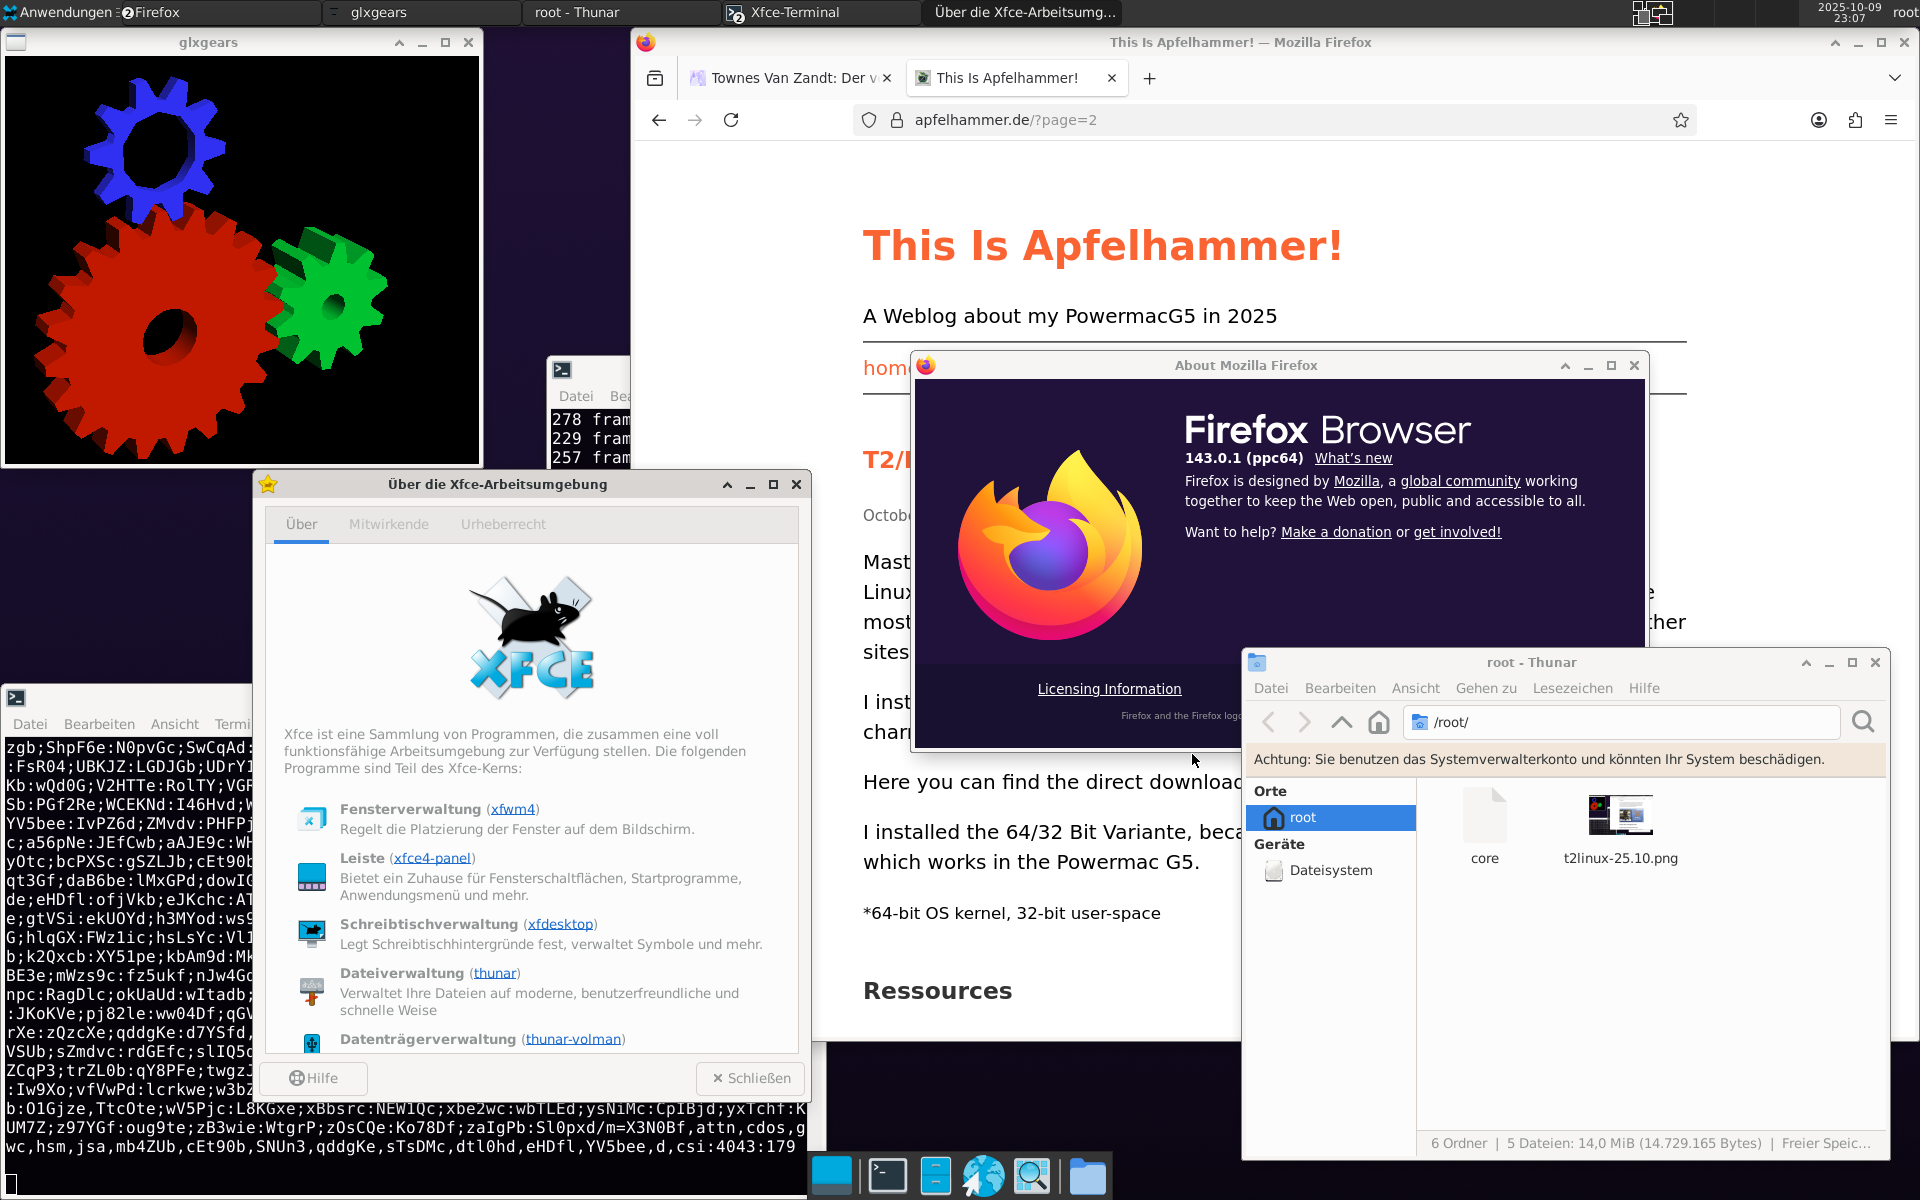The image size is (1920, 1200).
Task: Open the Lesezeichen menu in Thunar
Action: pyautogui.click(x=1572, y=688)
